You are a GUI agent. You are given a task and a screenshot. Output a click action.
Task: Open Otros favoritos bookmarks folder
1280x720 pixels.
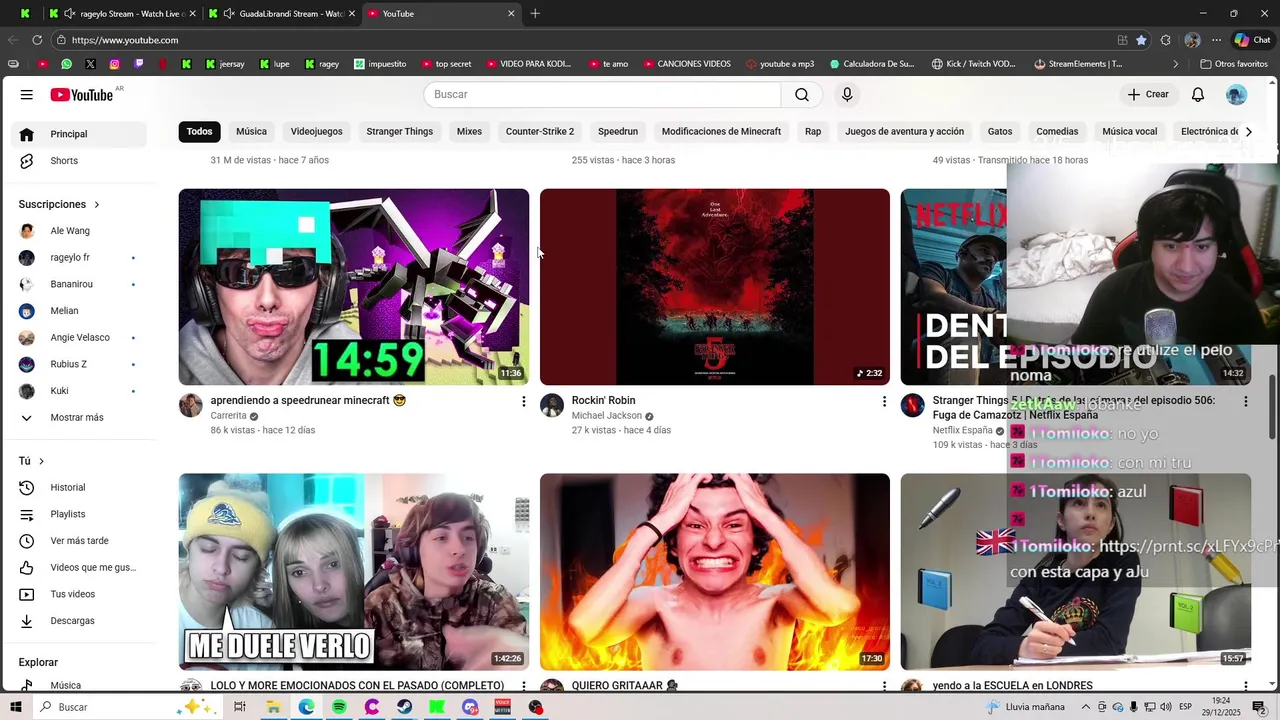1234,64
